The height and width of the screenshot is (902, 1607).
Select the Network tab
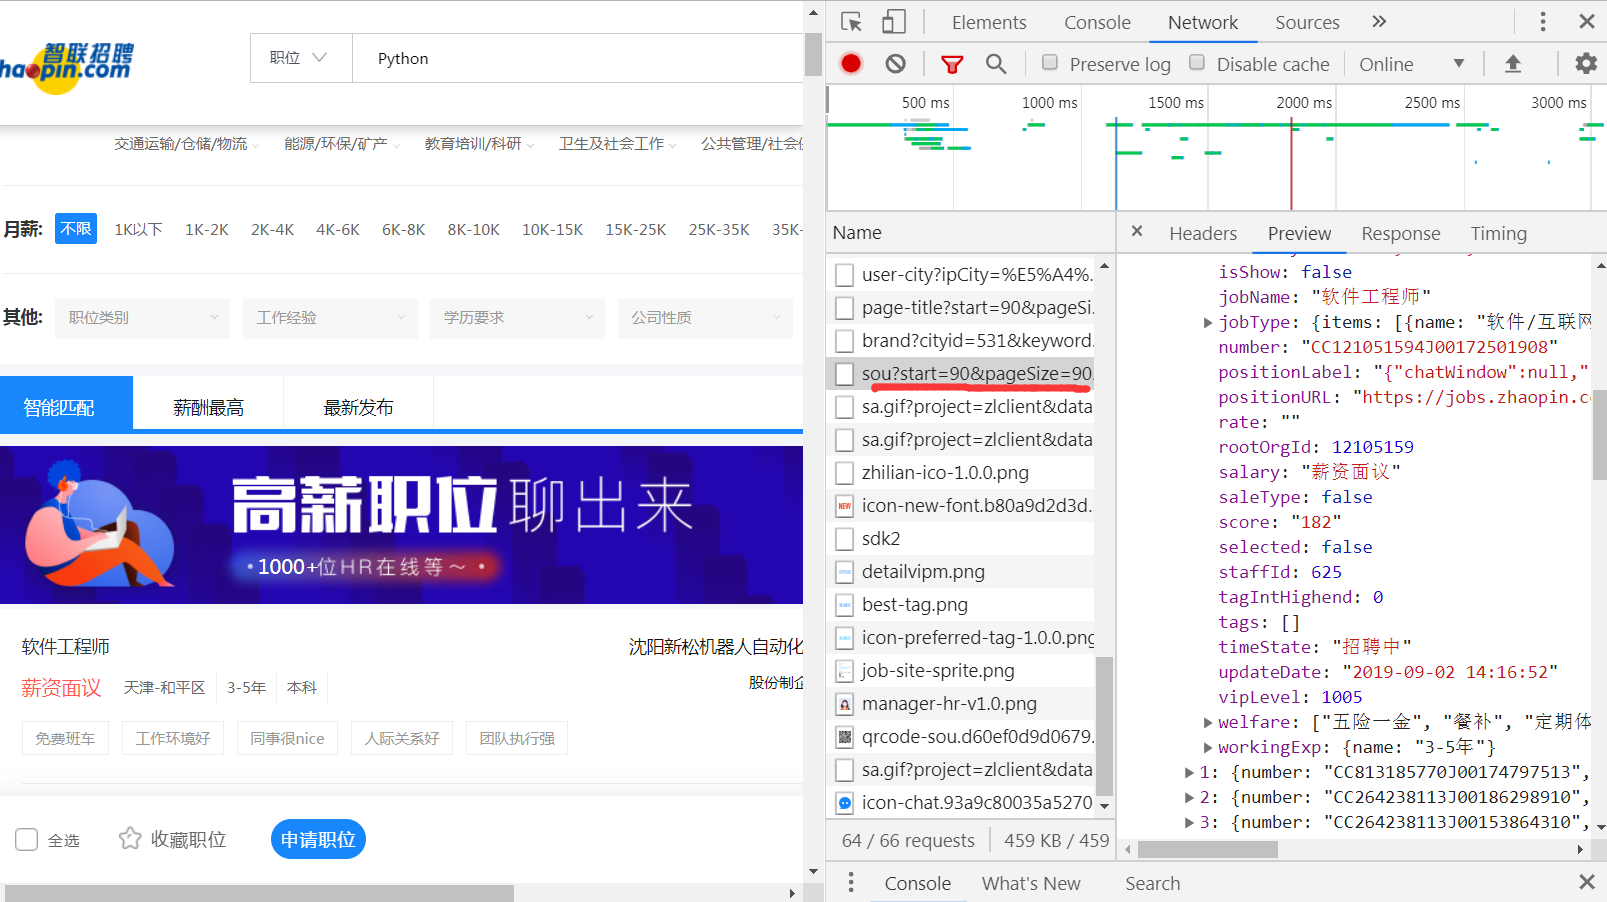[x=1202, y=22]
